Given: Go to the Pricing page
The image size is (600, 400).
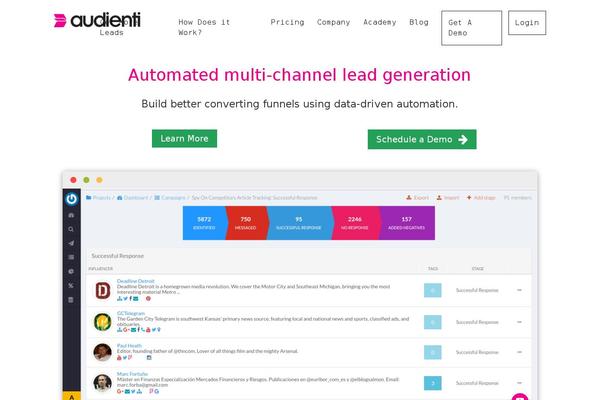Looking at the screenshot, I should click(287, 22).
